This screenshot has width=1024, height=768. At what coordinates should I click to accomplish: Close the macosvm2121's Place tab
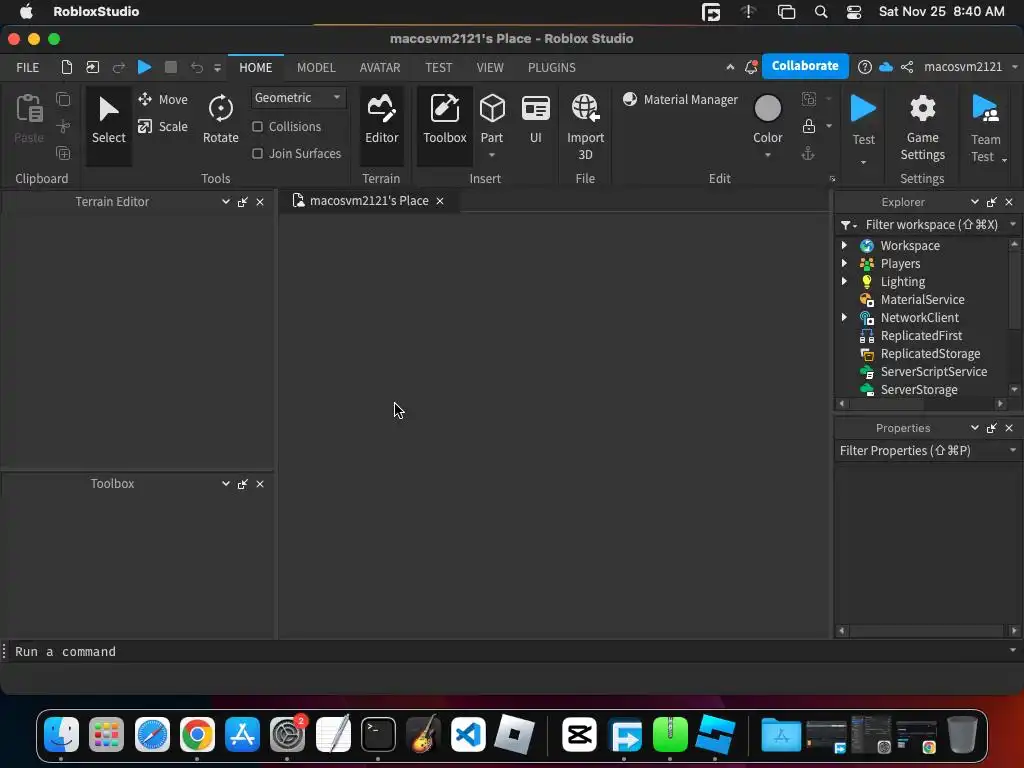440,201
